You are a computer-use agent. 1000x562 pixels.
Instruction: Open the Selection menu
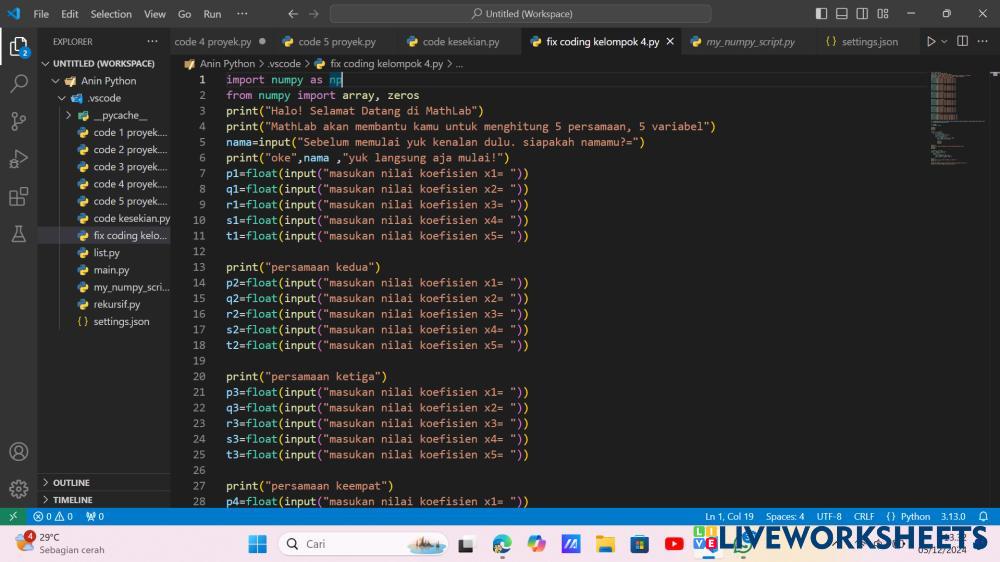(111, 14)
